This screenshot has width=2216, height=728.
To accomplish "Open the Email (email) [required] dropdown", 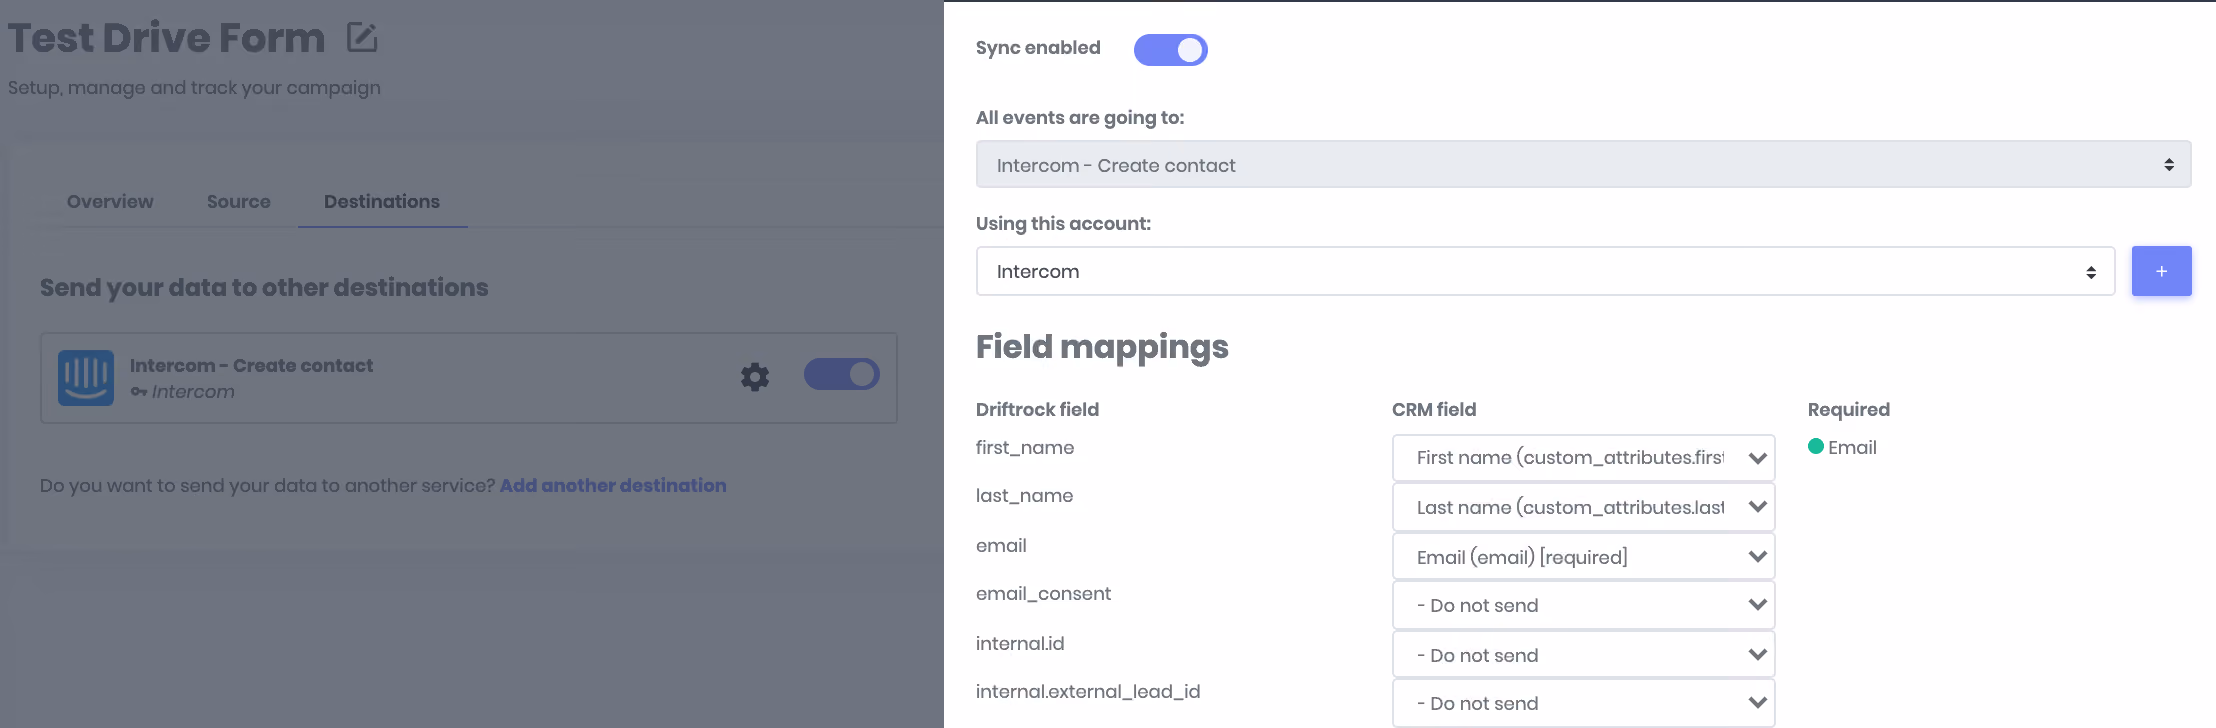I will point(1583,556).
